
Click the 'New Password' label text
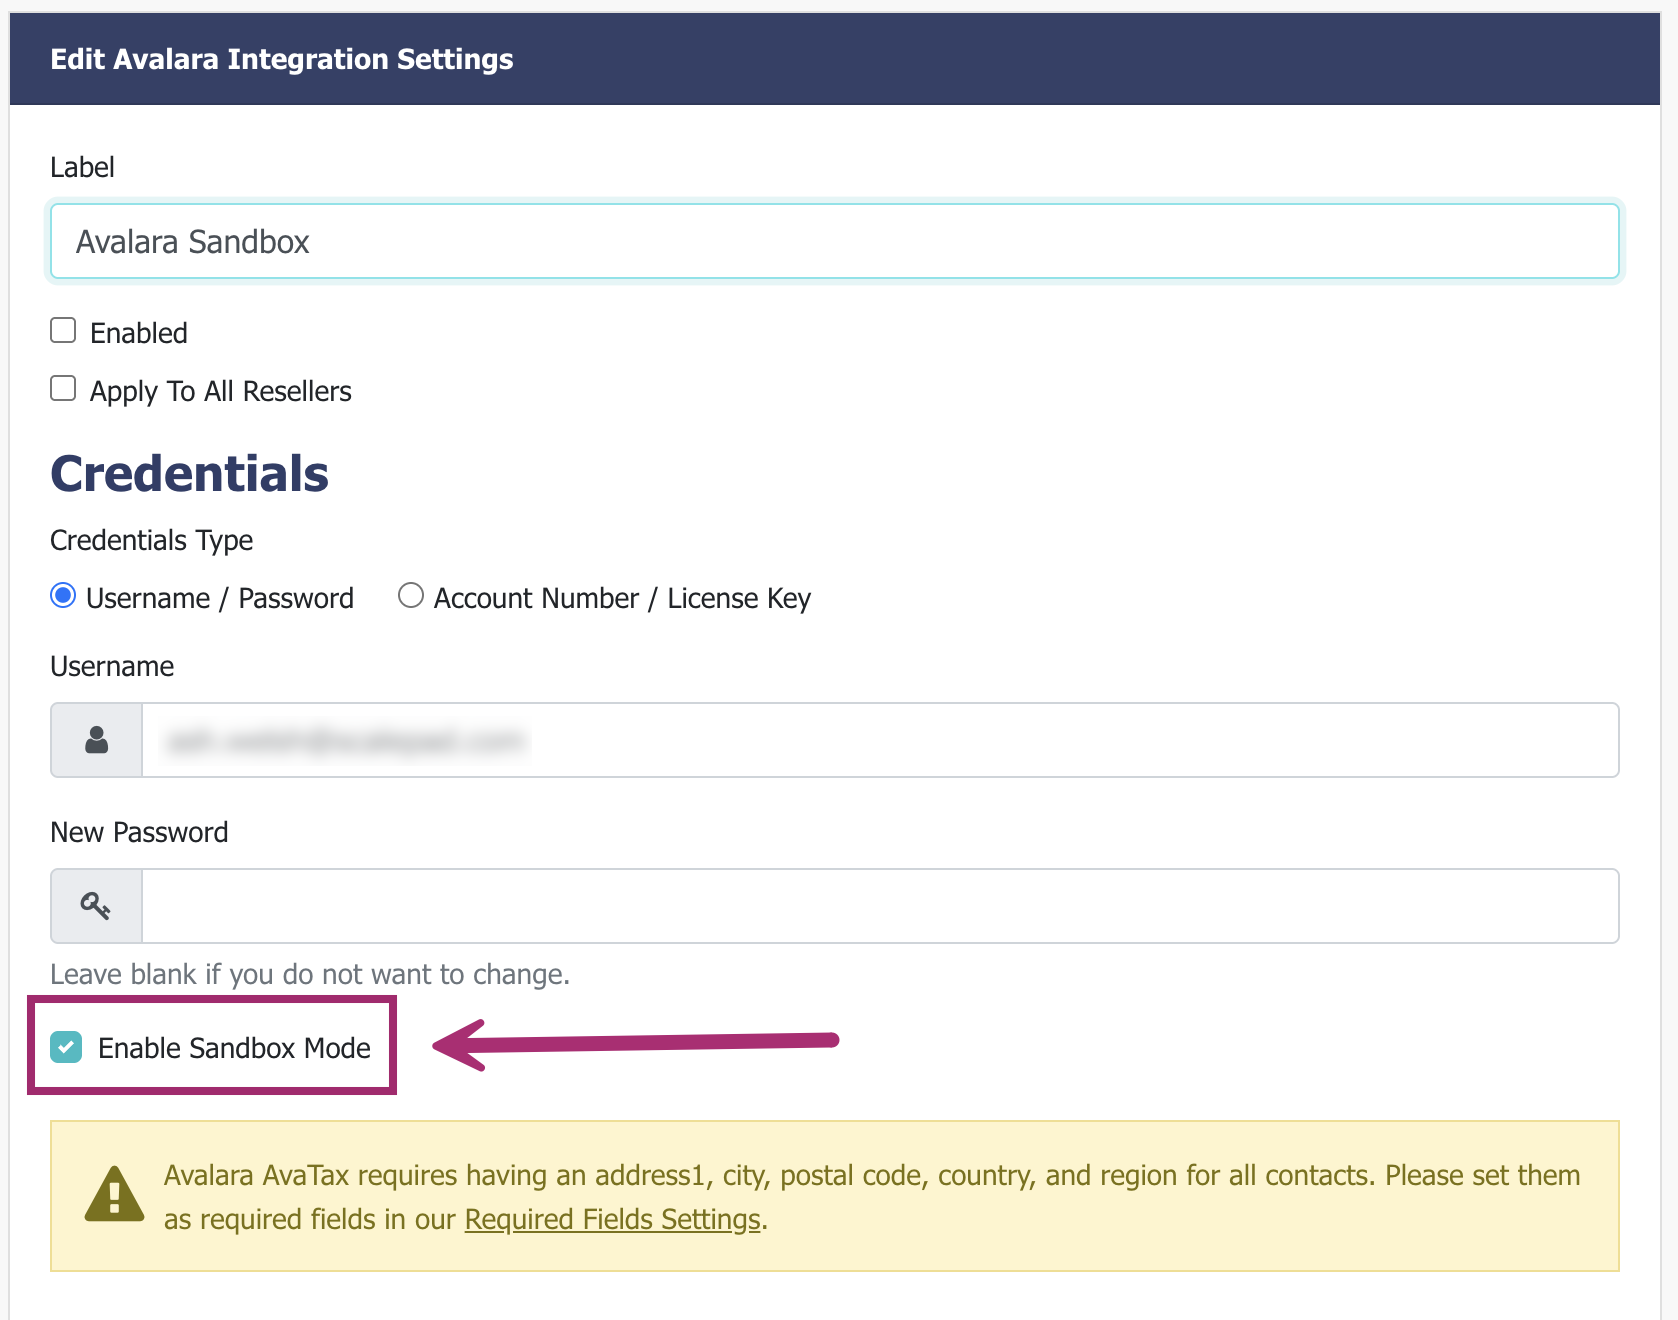tap(139, 832)
